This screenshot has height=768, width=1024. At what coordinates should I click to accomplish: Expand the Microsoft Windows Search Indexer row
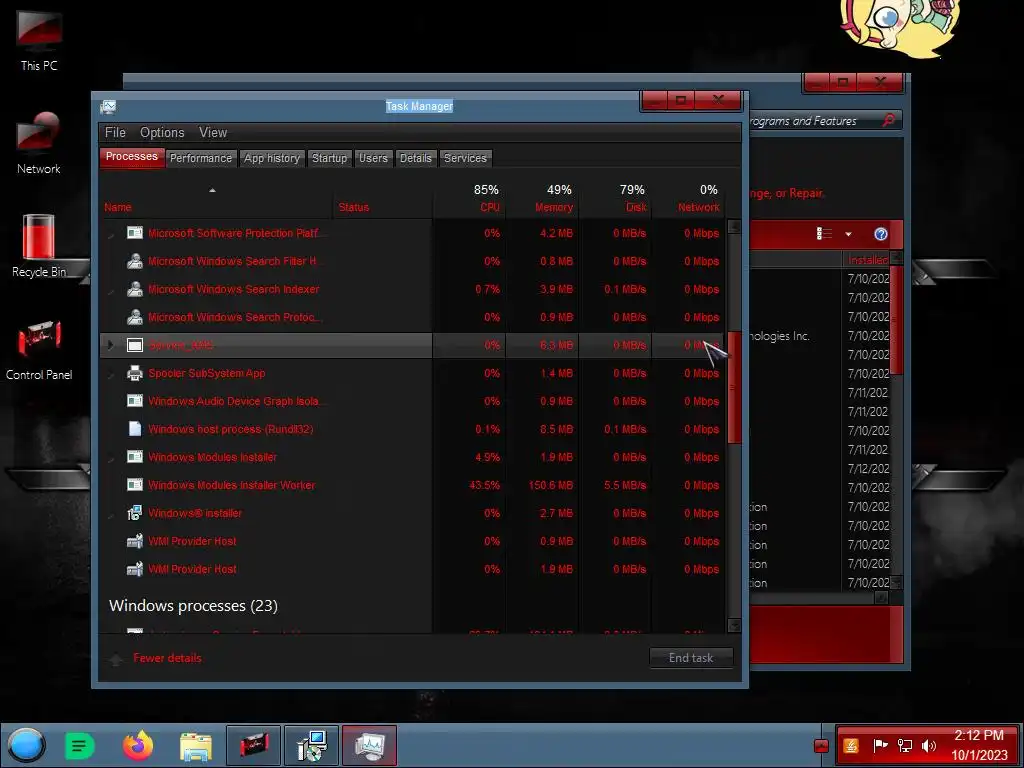tap(111, 290)
